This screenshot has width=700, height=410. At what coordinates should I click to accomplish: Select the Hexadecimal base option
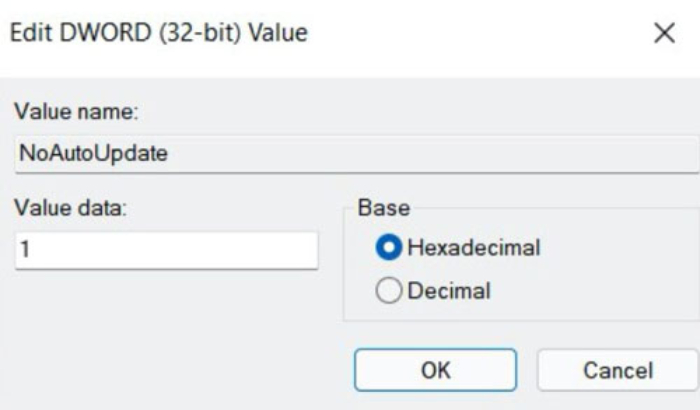coord(458,247)
